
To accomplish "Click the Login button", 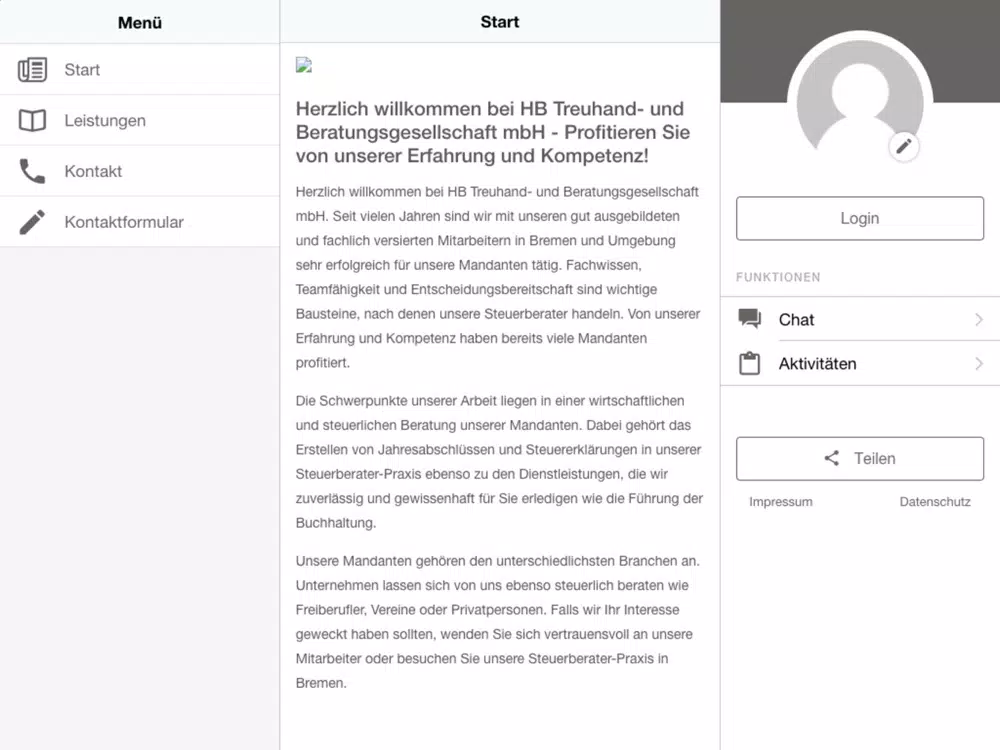I will 860,218.
